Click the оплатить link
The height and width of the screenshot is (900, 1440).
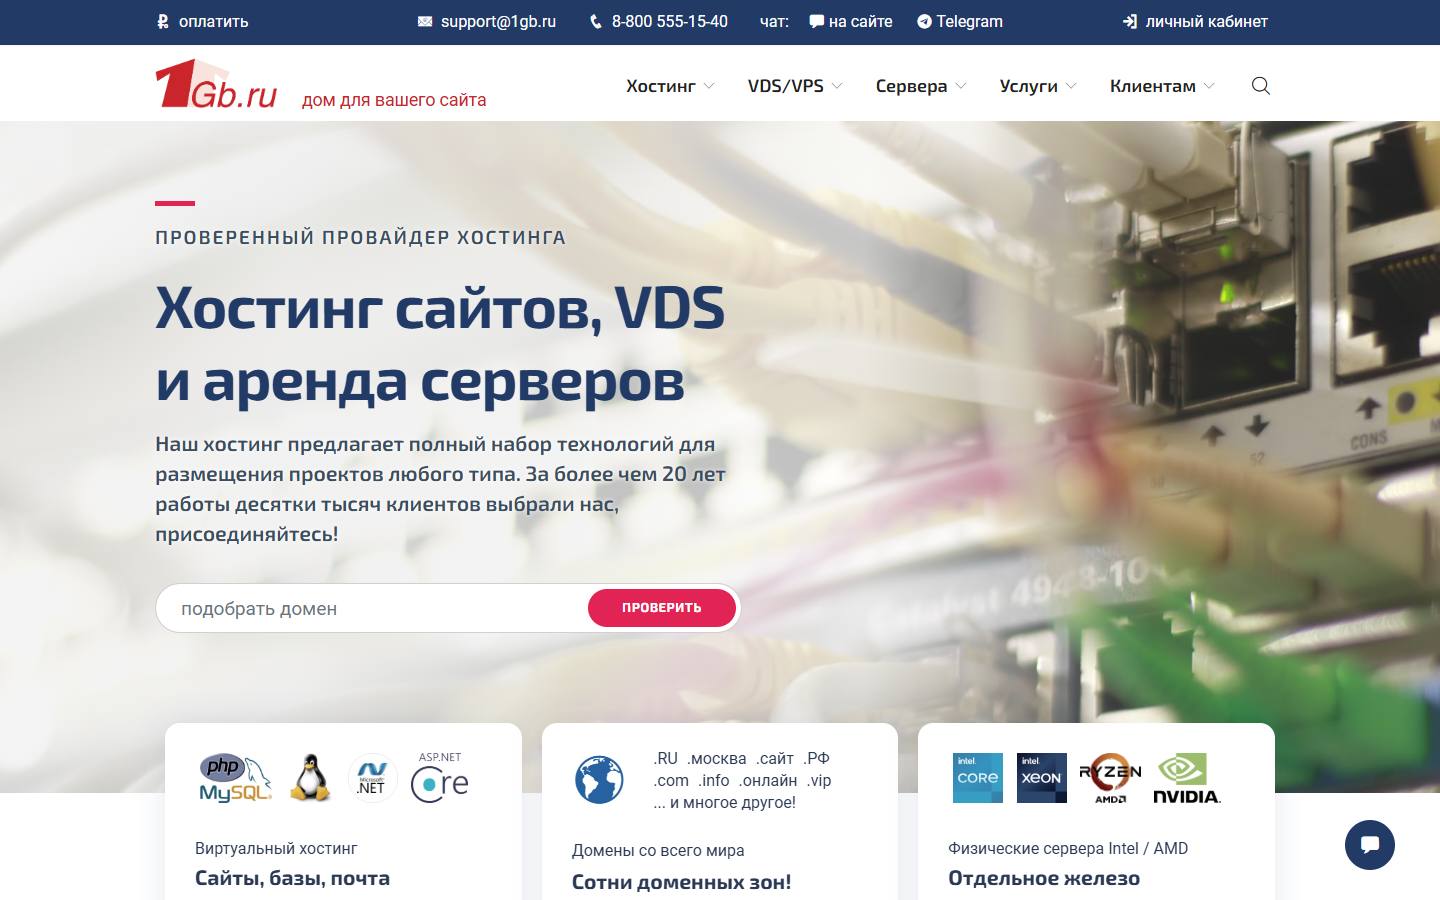(213, 21)
